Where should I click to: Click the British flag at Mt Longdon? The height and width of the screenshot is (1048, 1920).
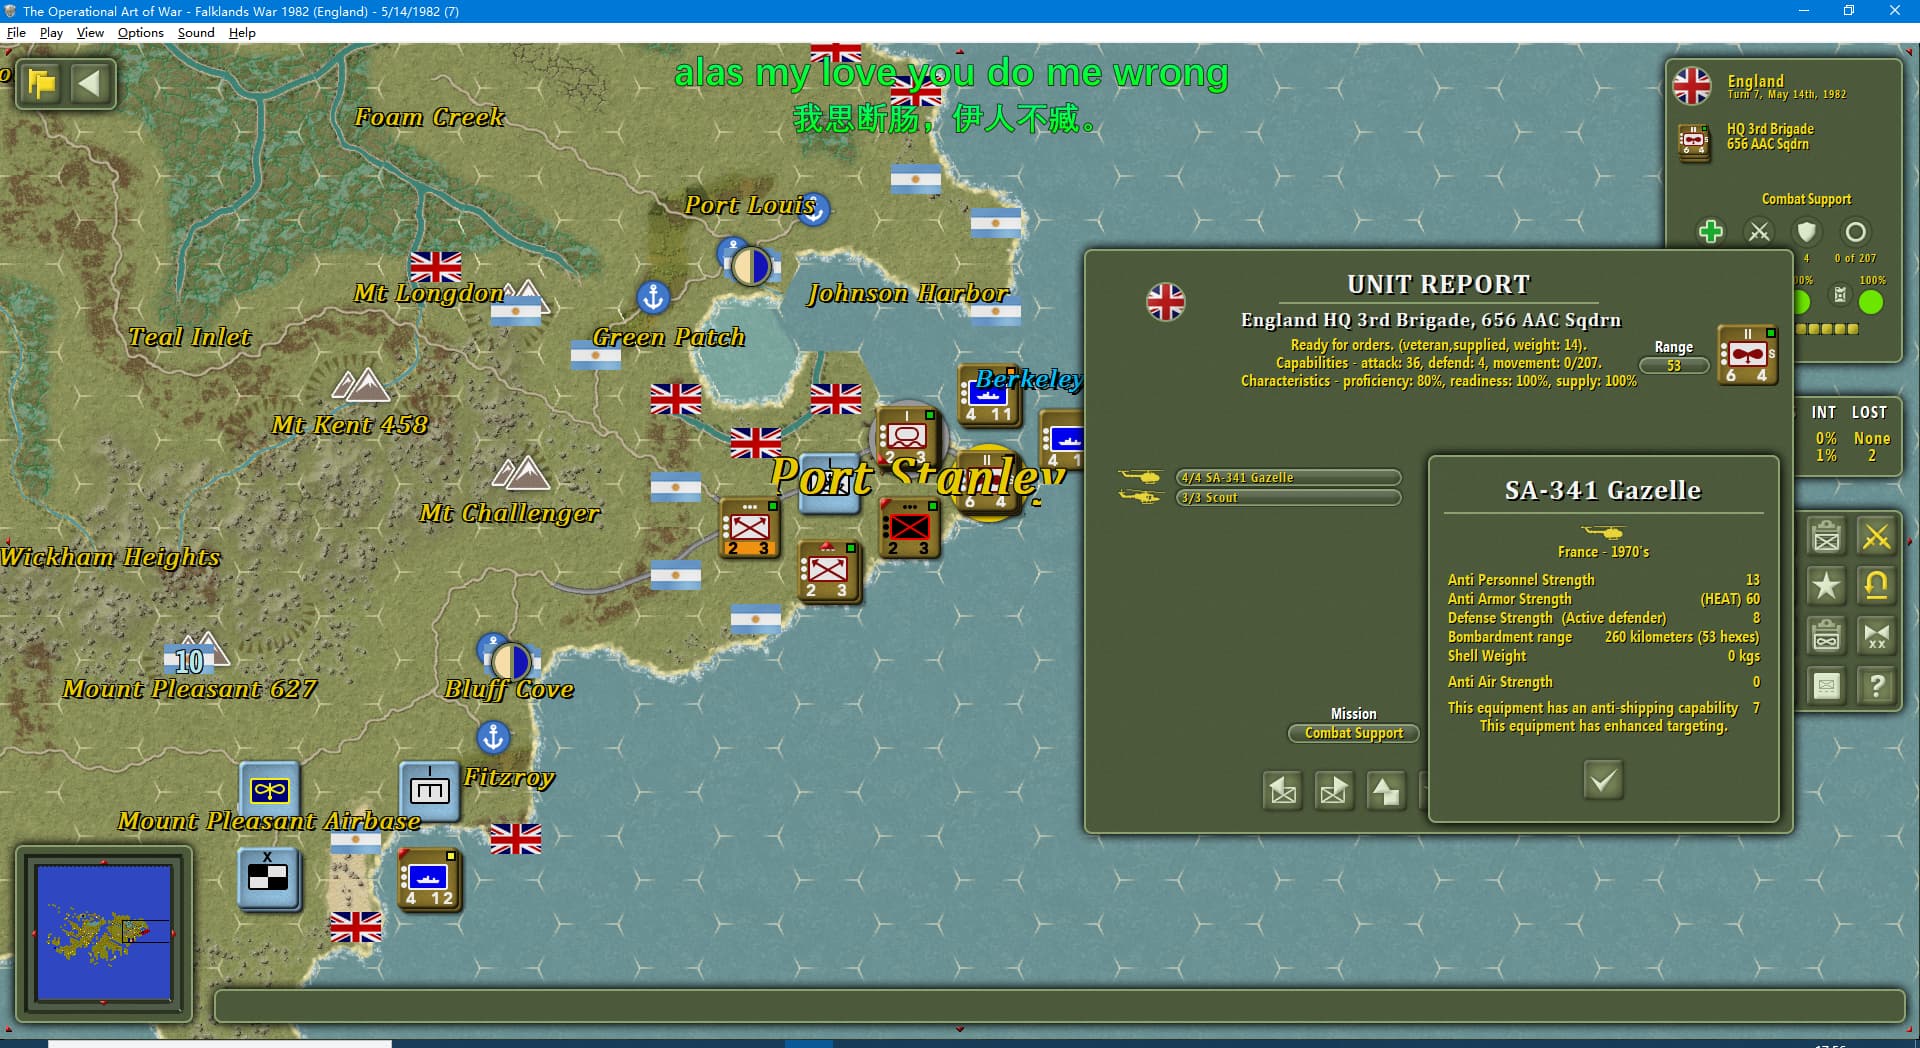[436, 267]
